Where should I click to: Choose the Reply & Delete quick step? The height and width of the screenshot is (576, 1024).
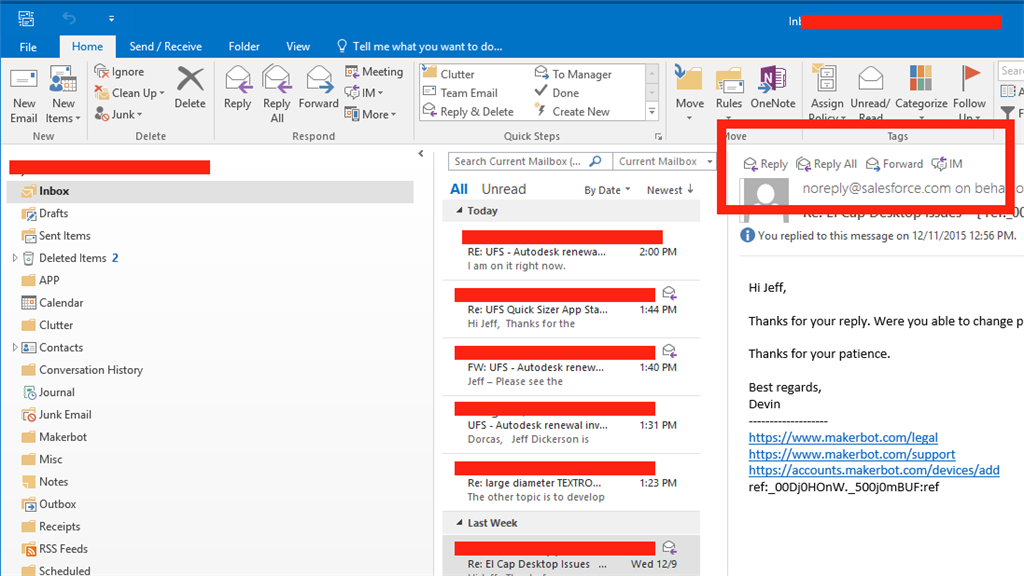tap(468, 112)
